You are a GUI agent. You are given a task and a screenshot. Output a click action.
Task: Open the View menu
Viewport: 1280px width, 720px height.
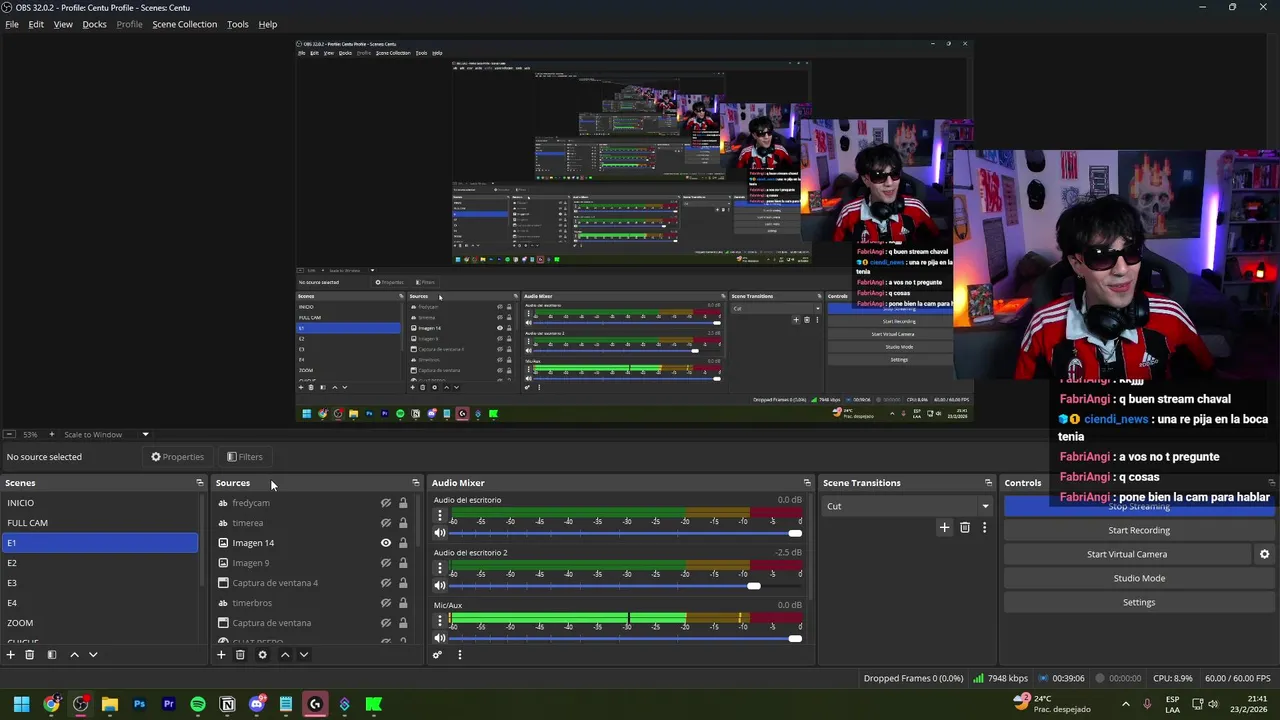pos(63,24)
